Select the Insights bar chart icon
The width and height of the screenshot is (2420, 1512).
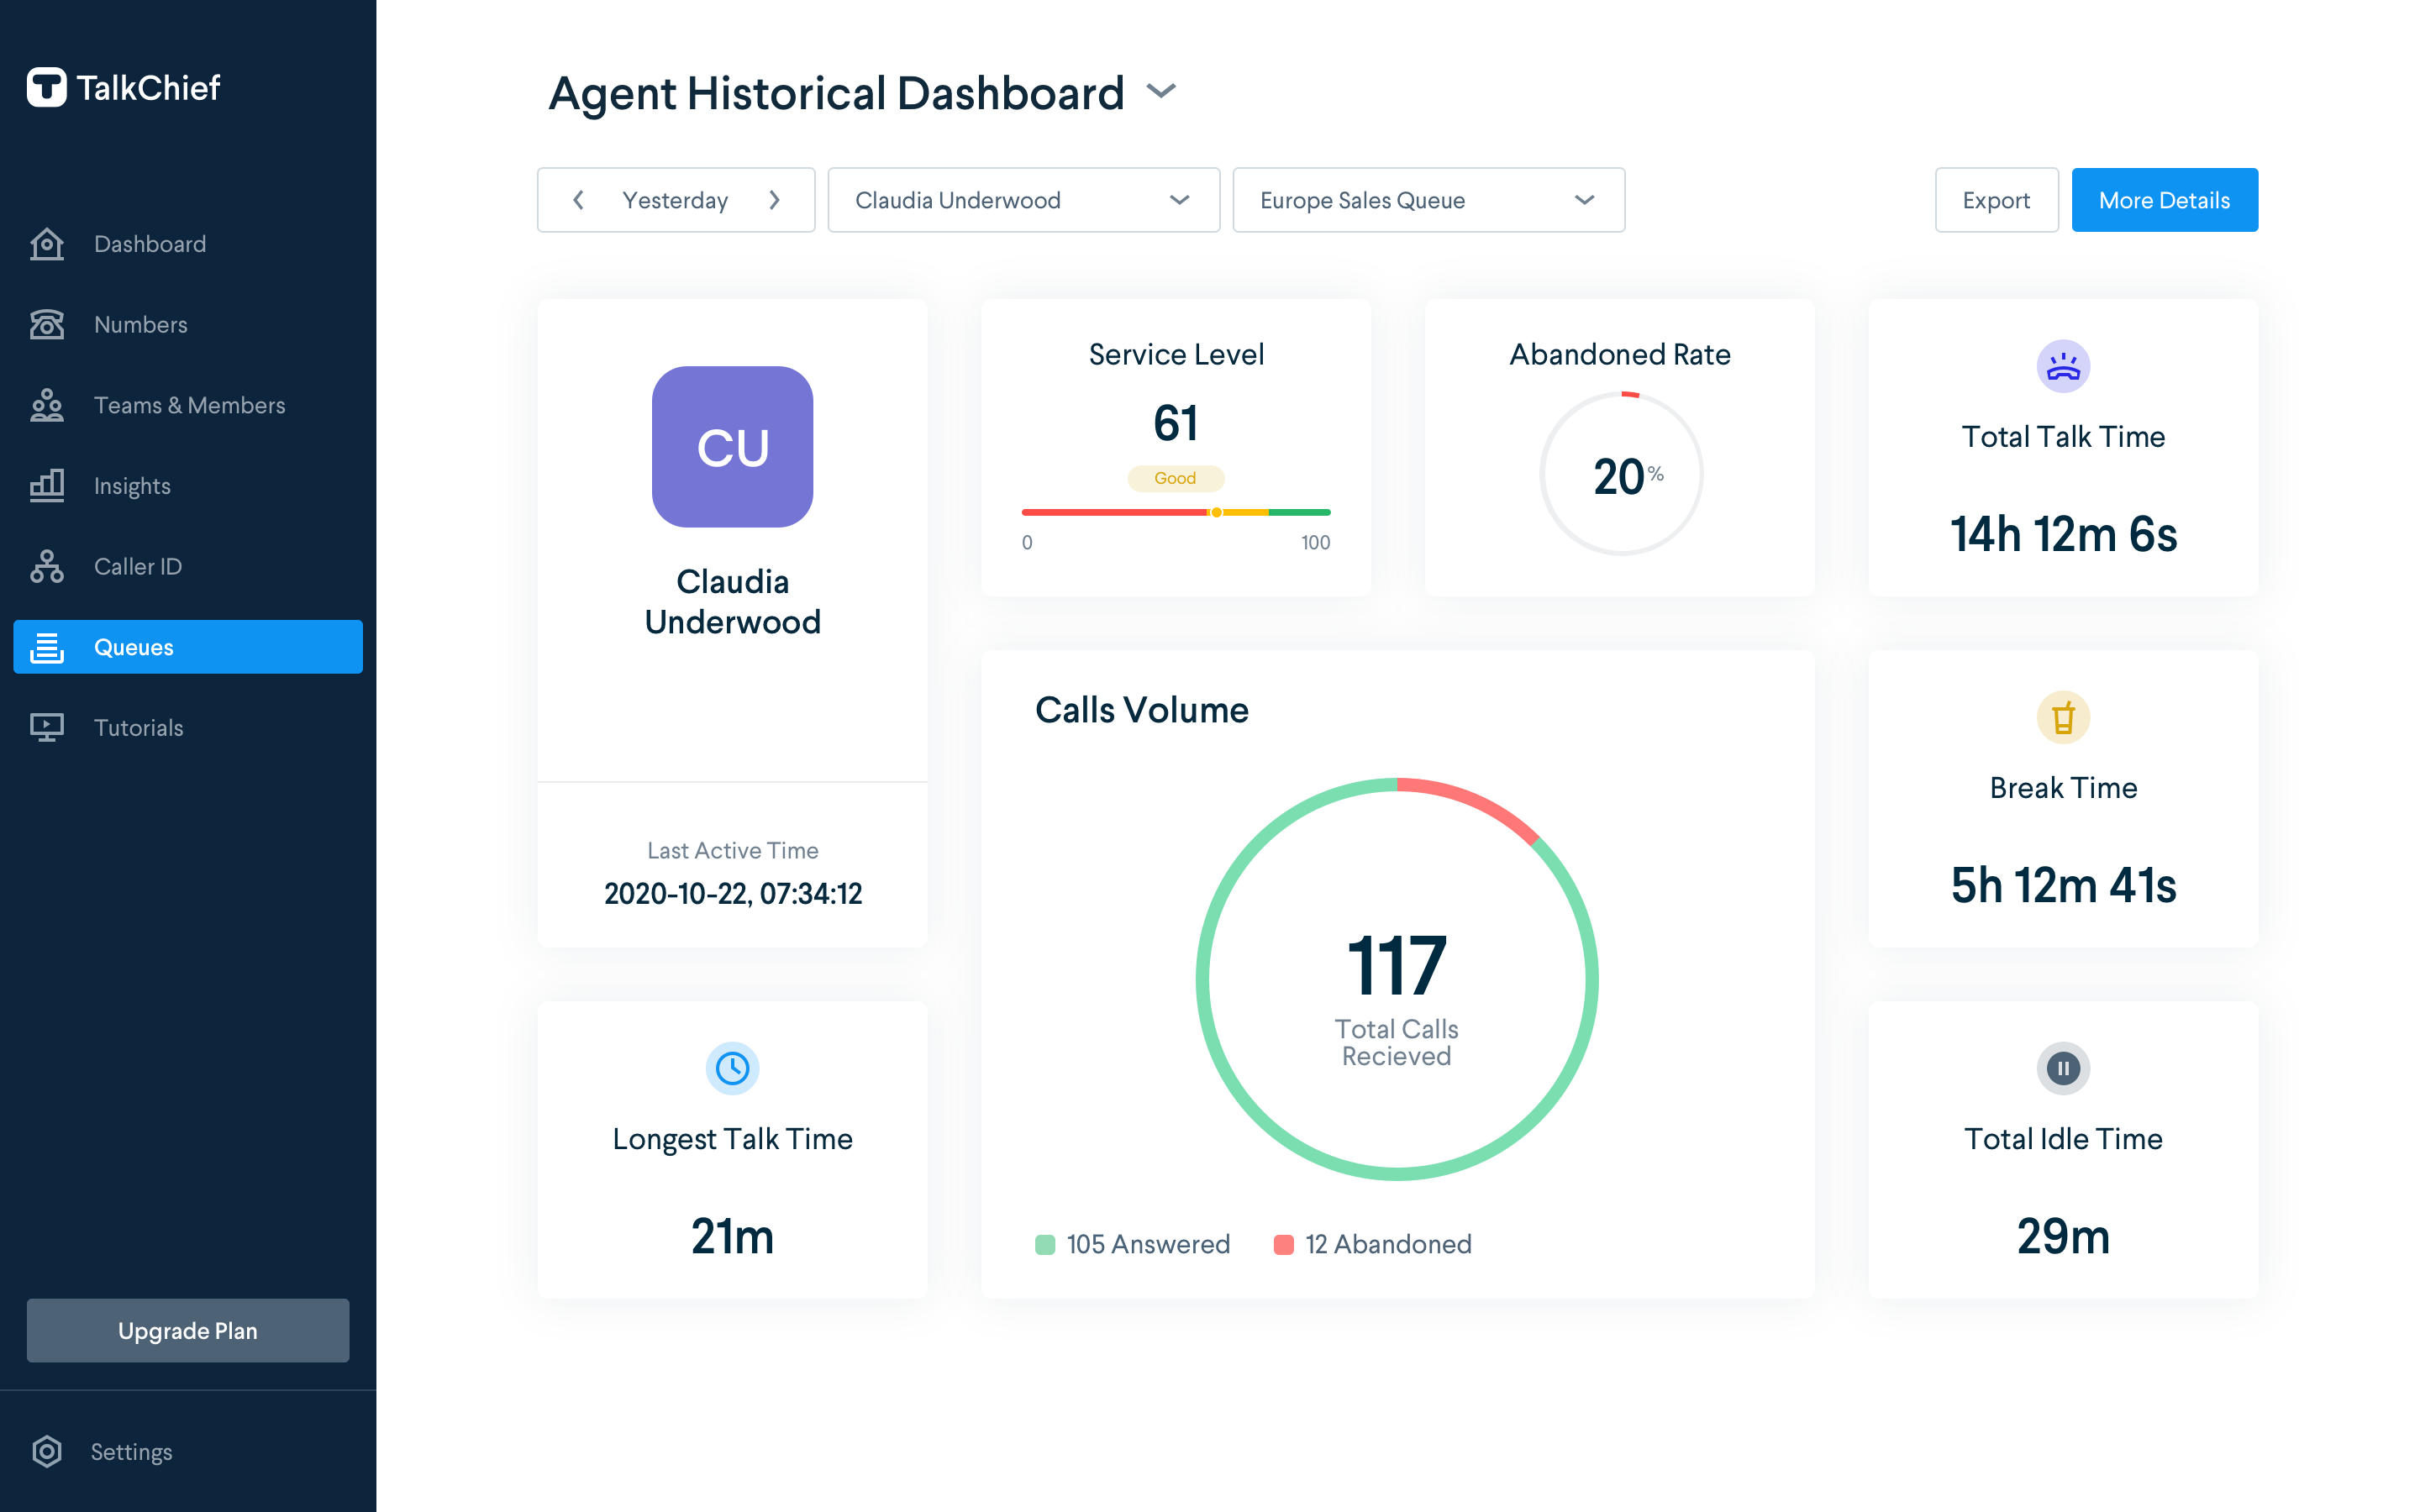click(47, 486)
